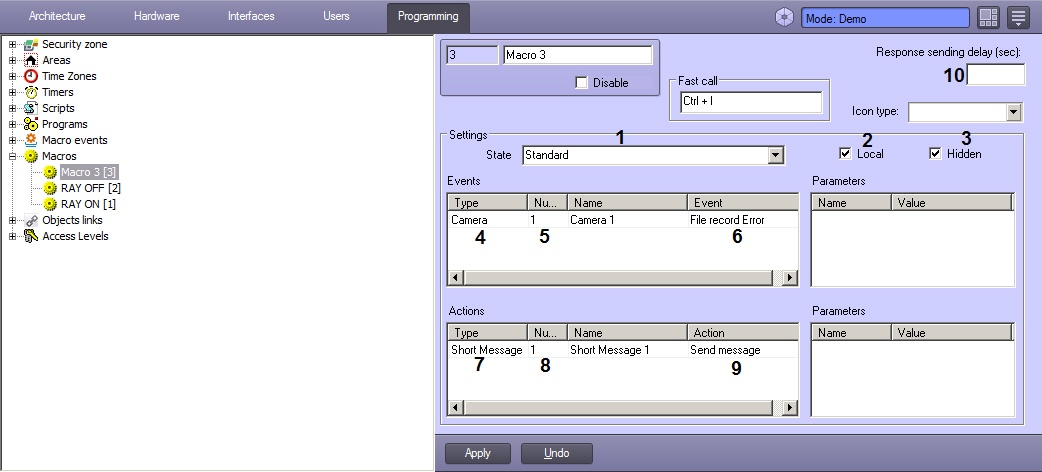
Task: Expand the Objects links node
Action: point(12,220)
